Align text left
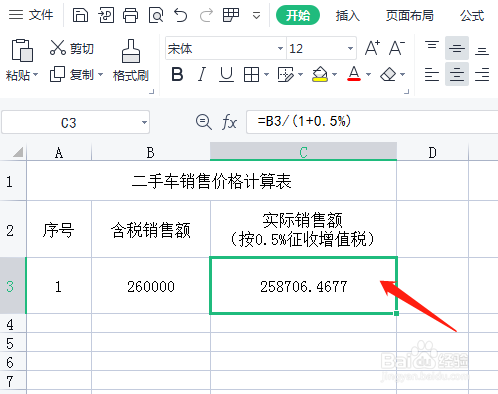Viewport: 498px width, 394px height. pos(432,74)
